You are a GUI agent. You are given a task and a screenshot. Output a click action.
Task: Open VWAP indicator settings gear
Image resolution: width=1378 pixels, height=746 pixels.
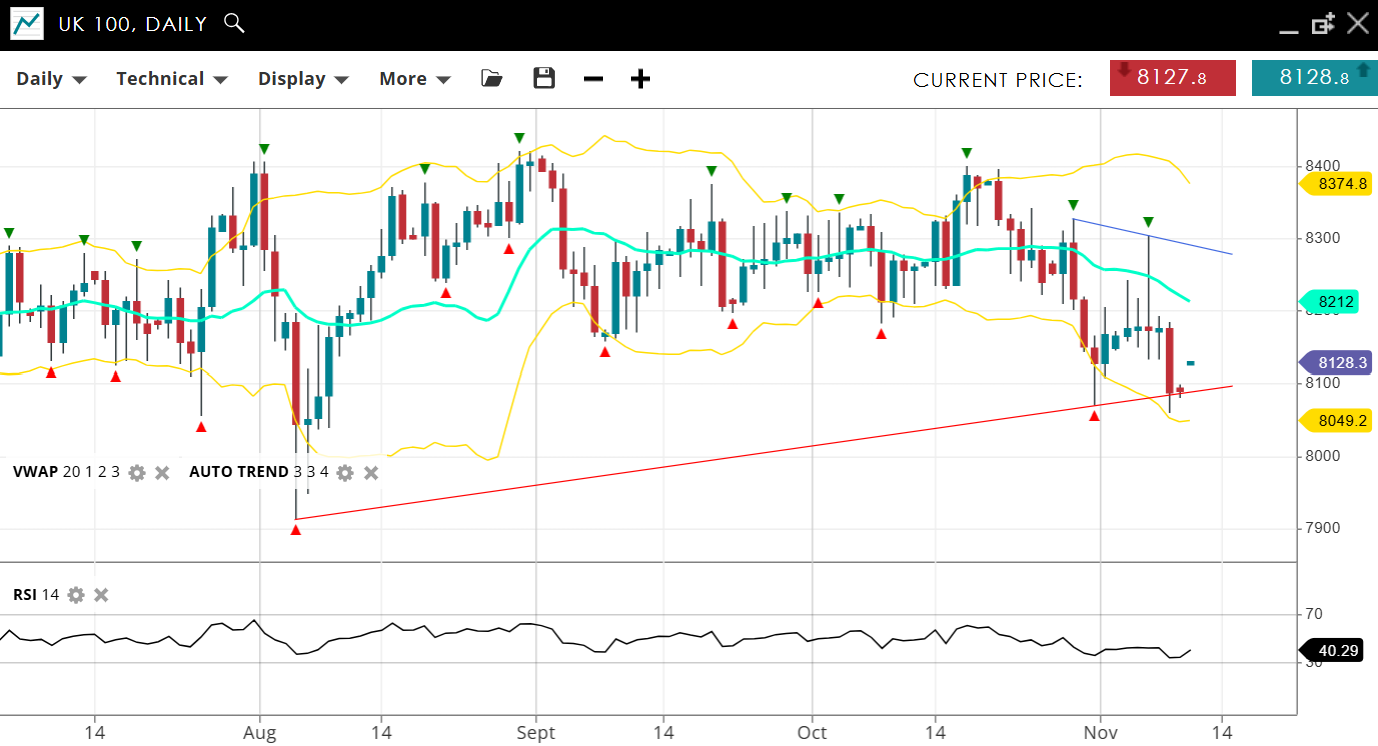click(137, 472)
